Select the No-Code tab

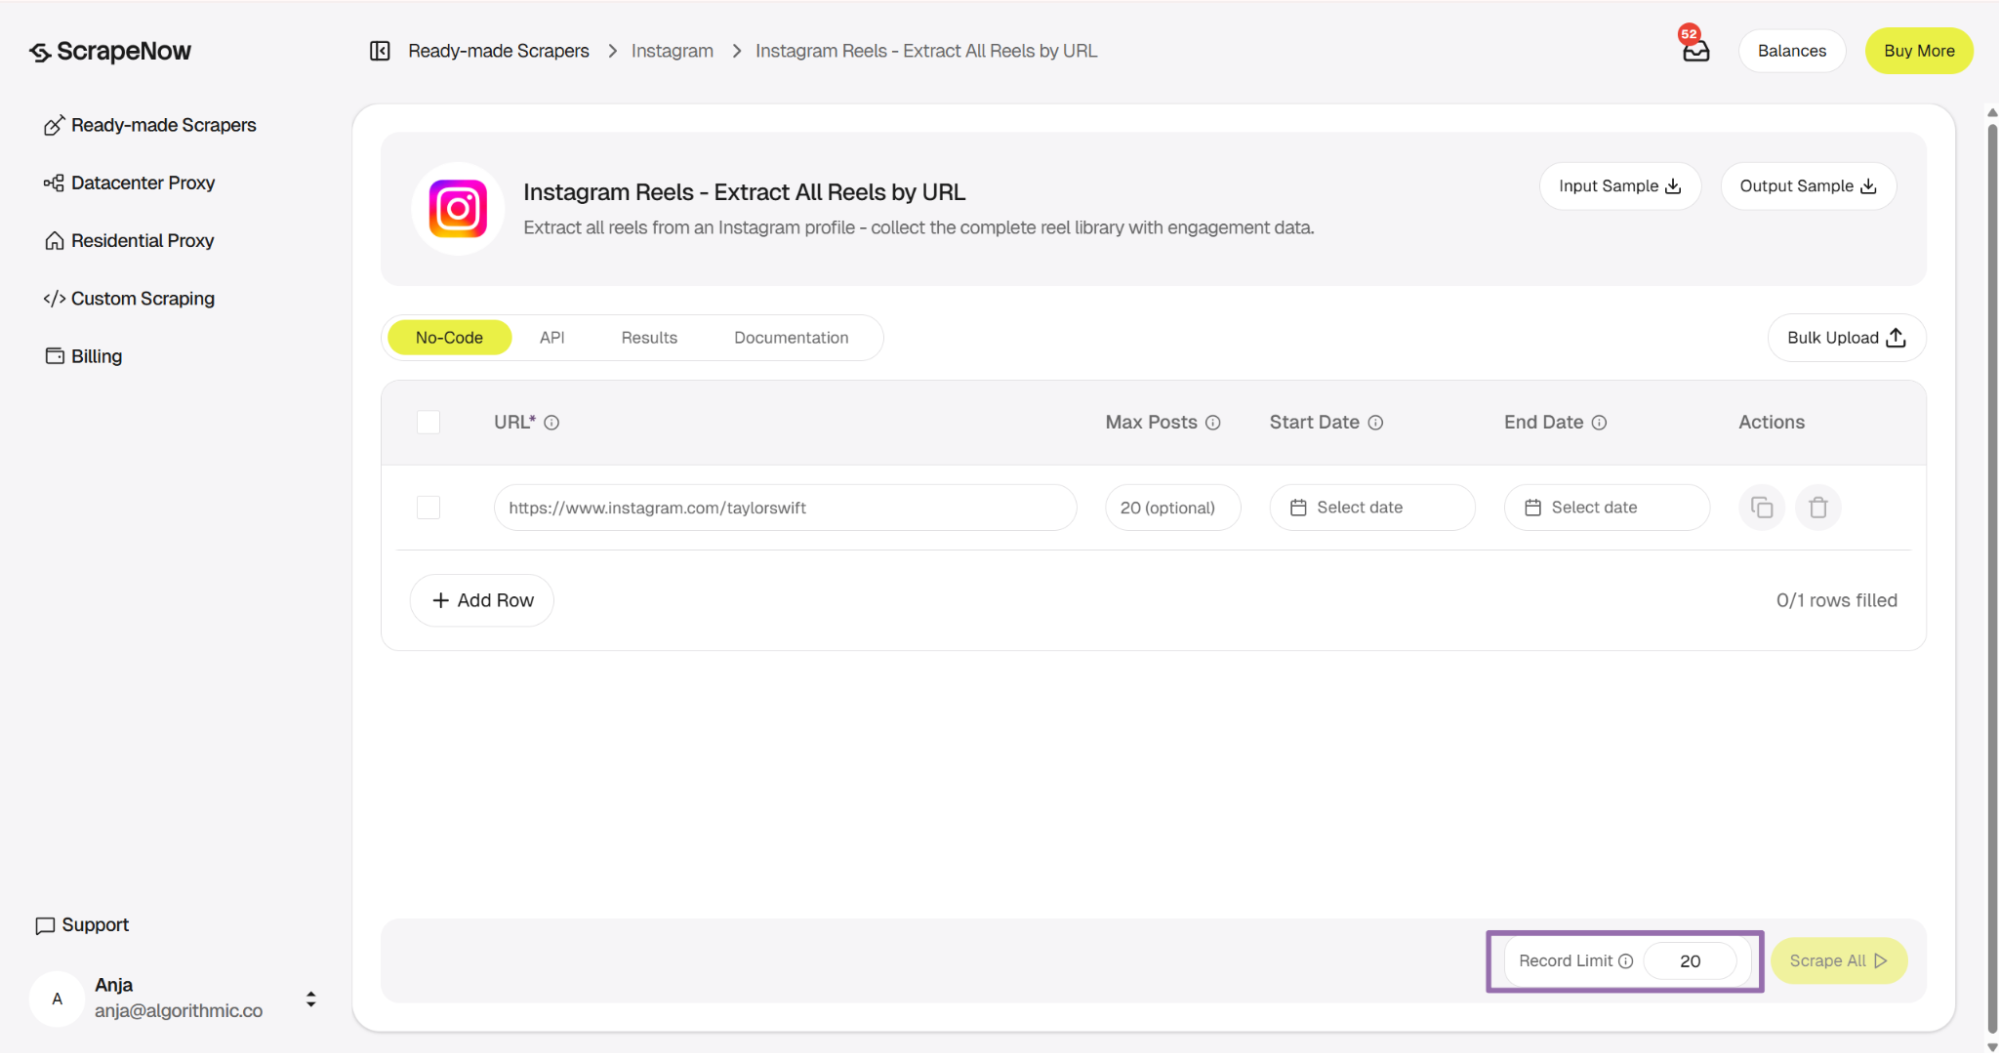(x=449, y=338)
